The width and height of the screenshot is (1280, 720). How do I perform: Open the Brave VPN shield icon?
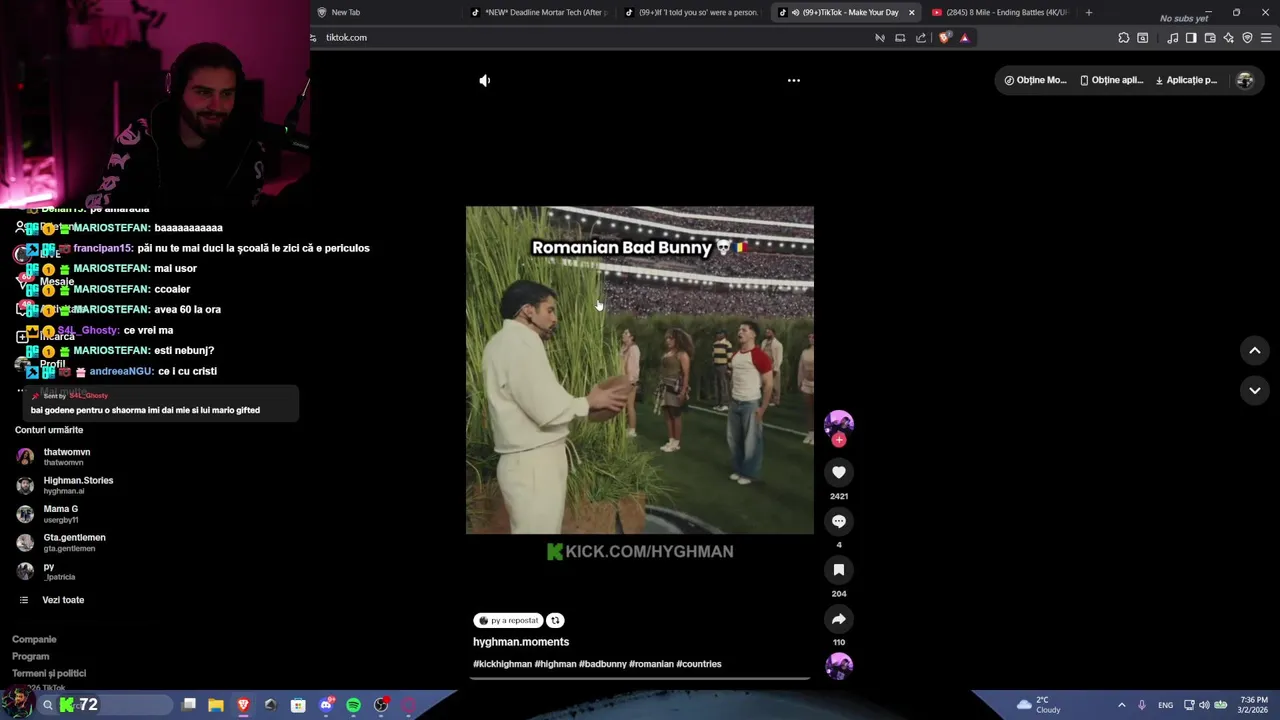[x=1247, y=38]
